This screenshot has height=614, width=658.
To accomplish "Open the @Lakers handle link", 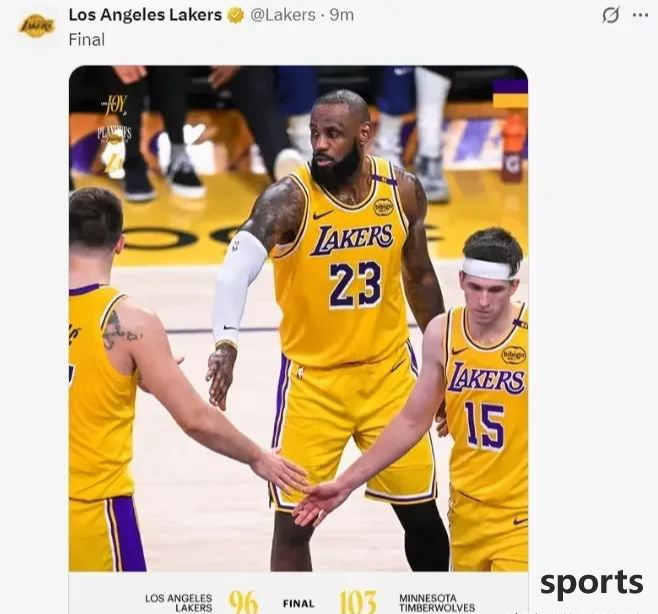I will point(282,15).
